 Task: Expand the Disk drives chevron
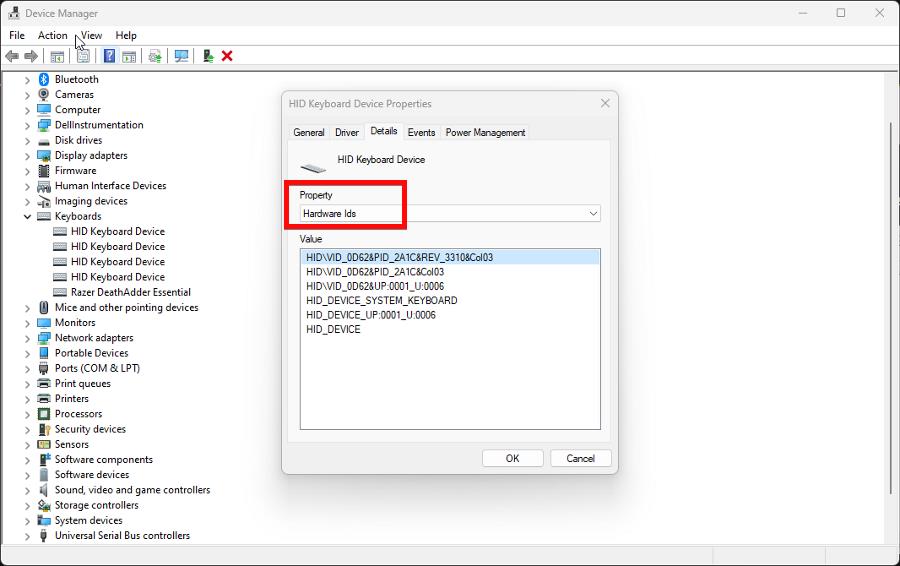27,141
